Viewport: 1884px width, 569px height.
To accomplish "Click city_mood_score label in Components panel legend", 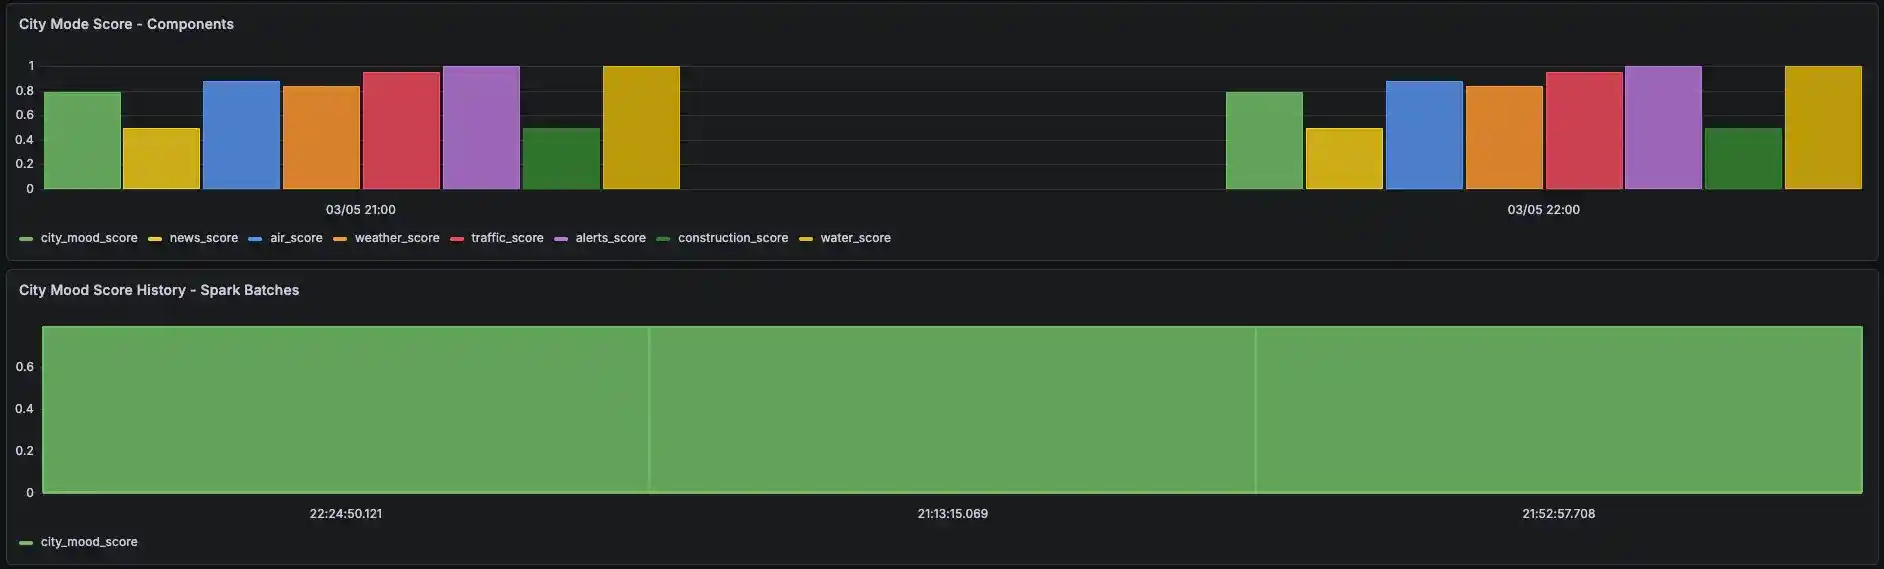I will pyautogui.click(x=89, y=238).
